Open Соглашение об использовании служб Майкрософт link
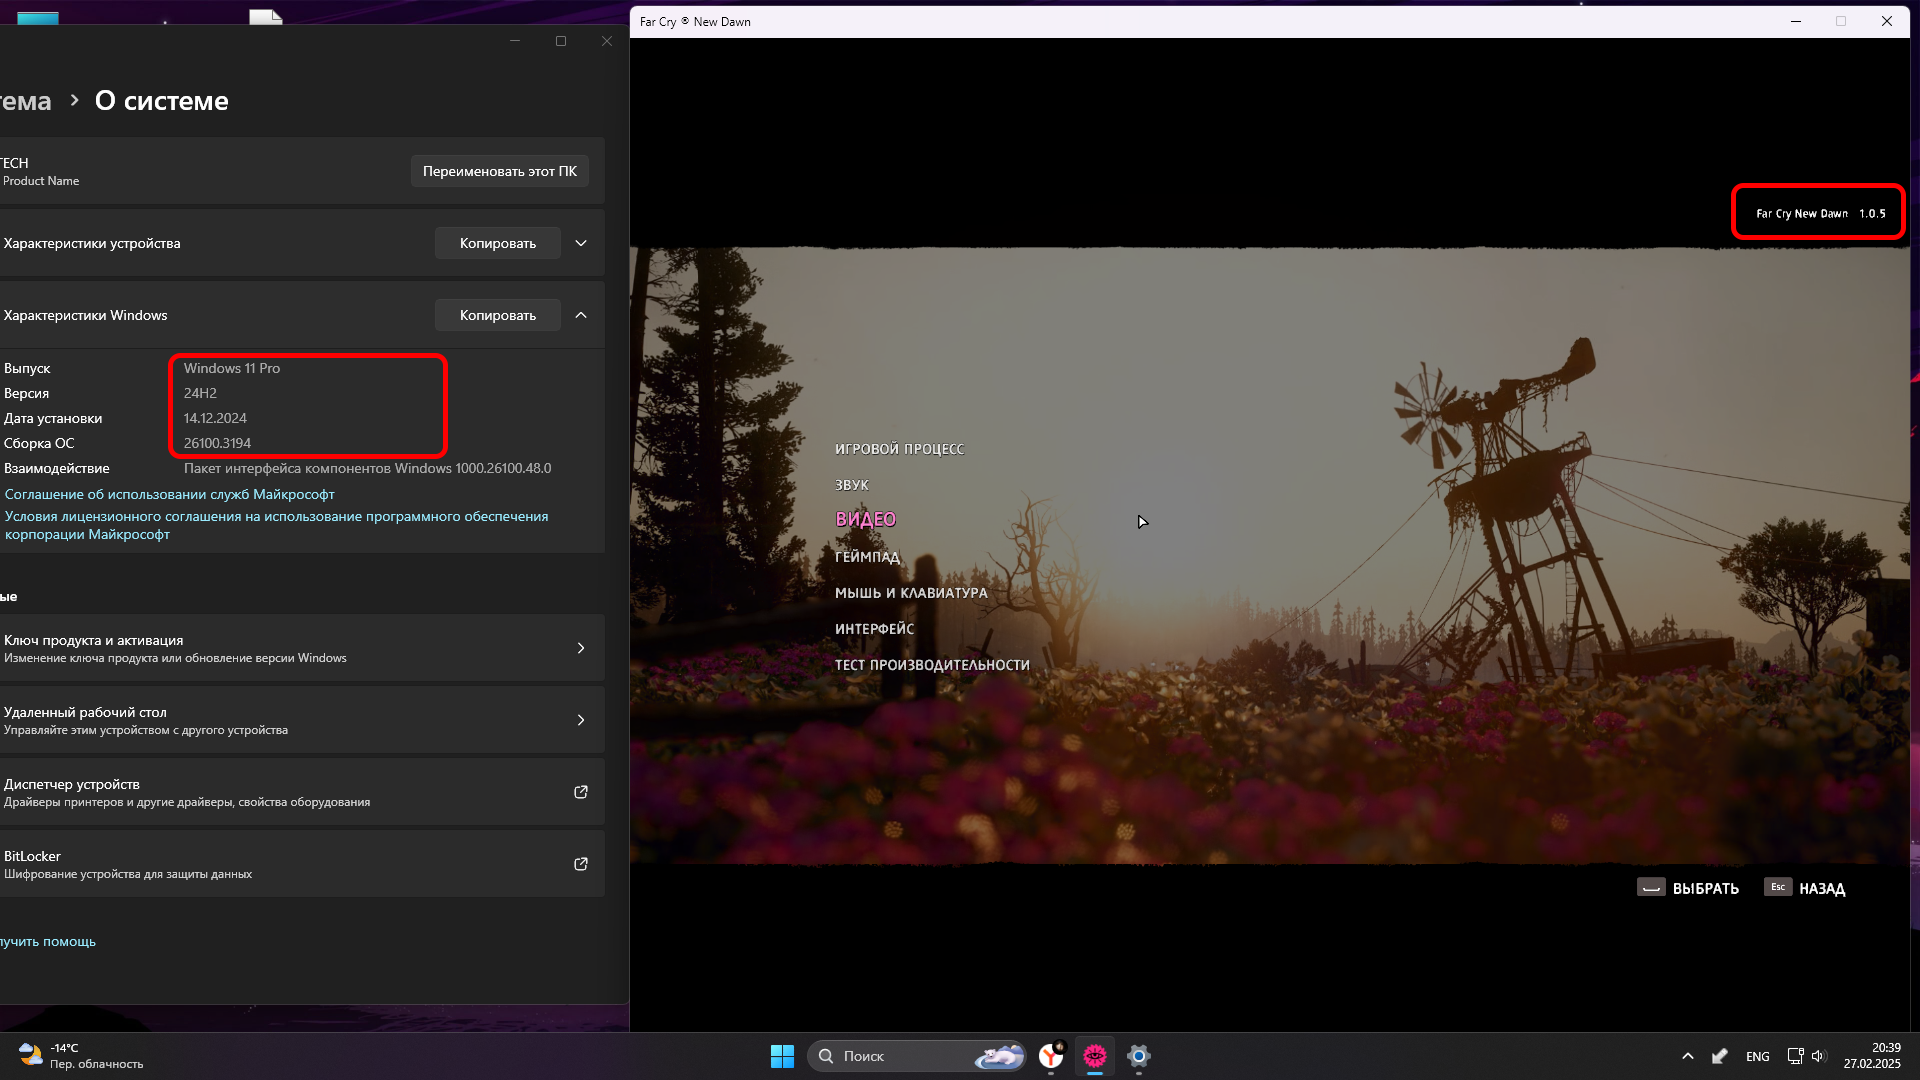Screen dimensions: 1920x1080 point(170,494)
